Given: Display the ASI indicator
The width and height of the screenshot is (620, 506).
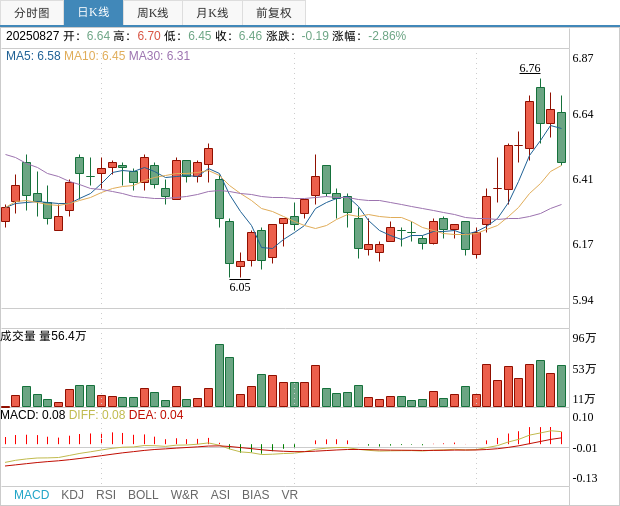Looking at the screenshot, I should coord(220,494).
